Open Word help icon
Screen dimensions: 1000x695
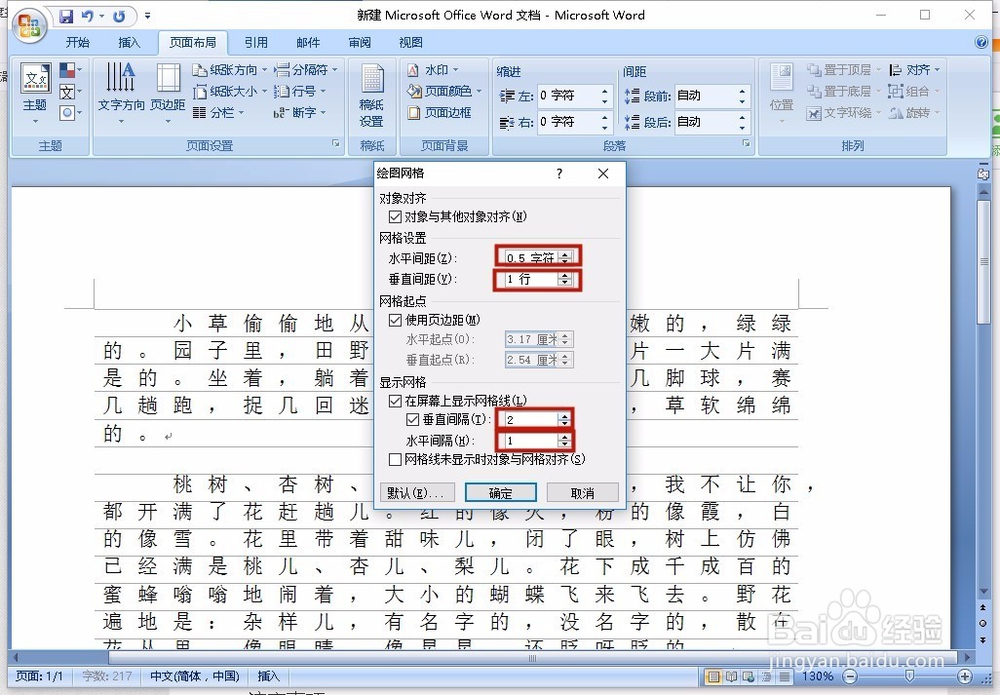(982, 43)
